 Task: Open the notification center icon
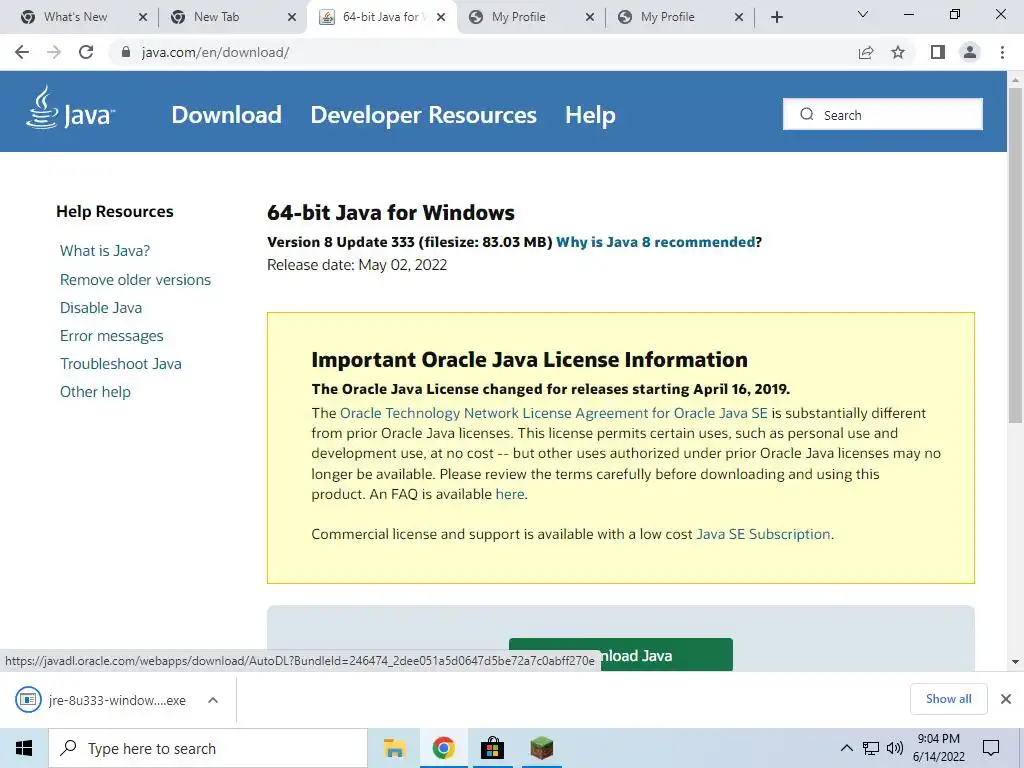991,748
